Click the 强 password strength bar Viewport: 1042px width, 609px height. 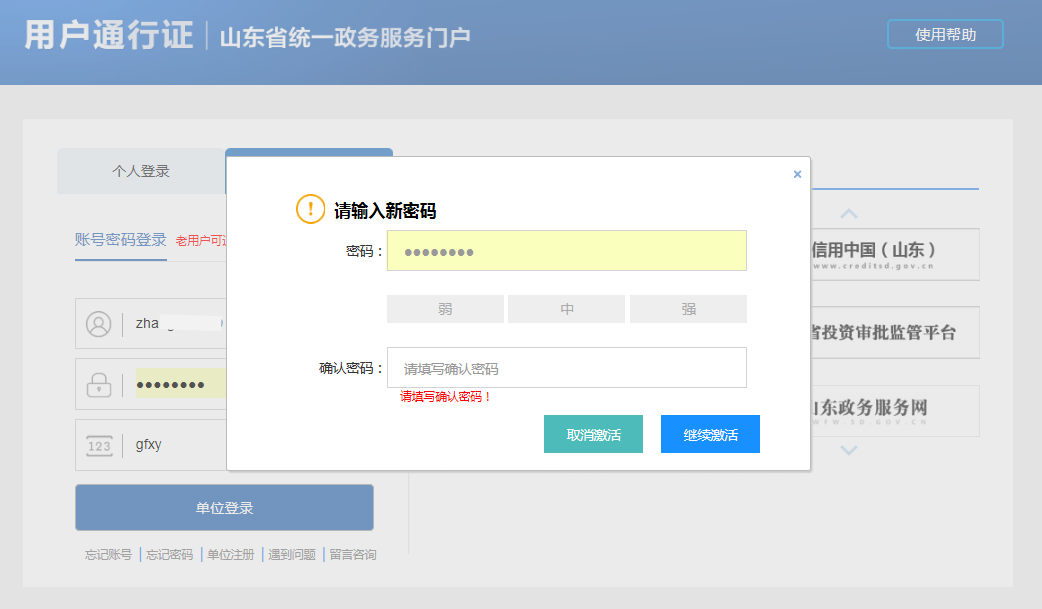tap(688, 309)
